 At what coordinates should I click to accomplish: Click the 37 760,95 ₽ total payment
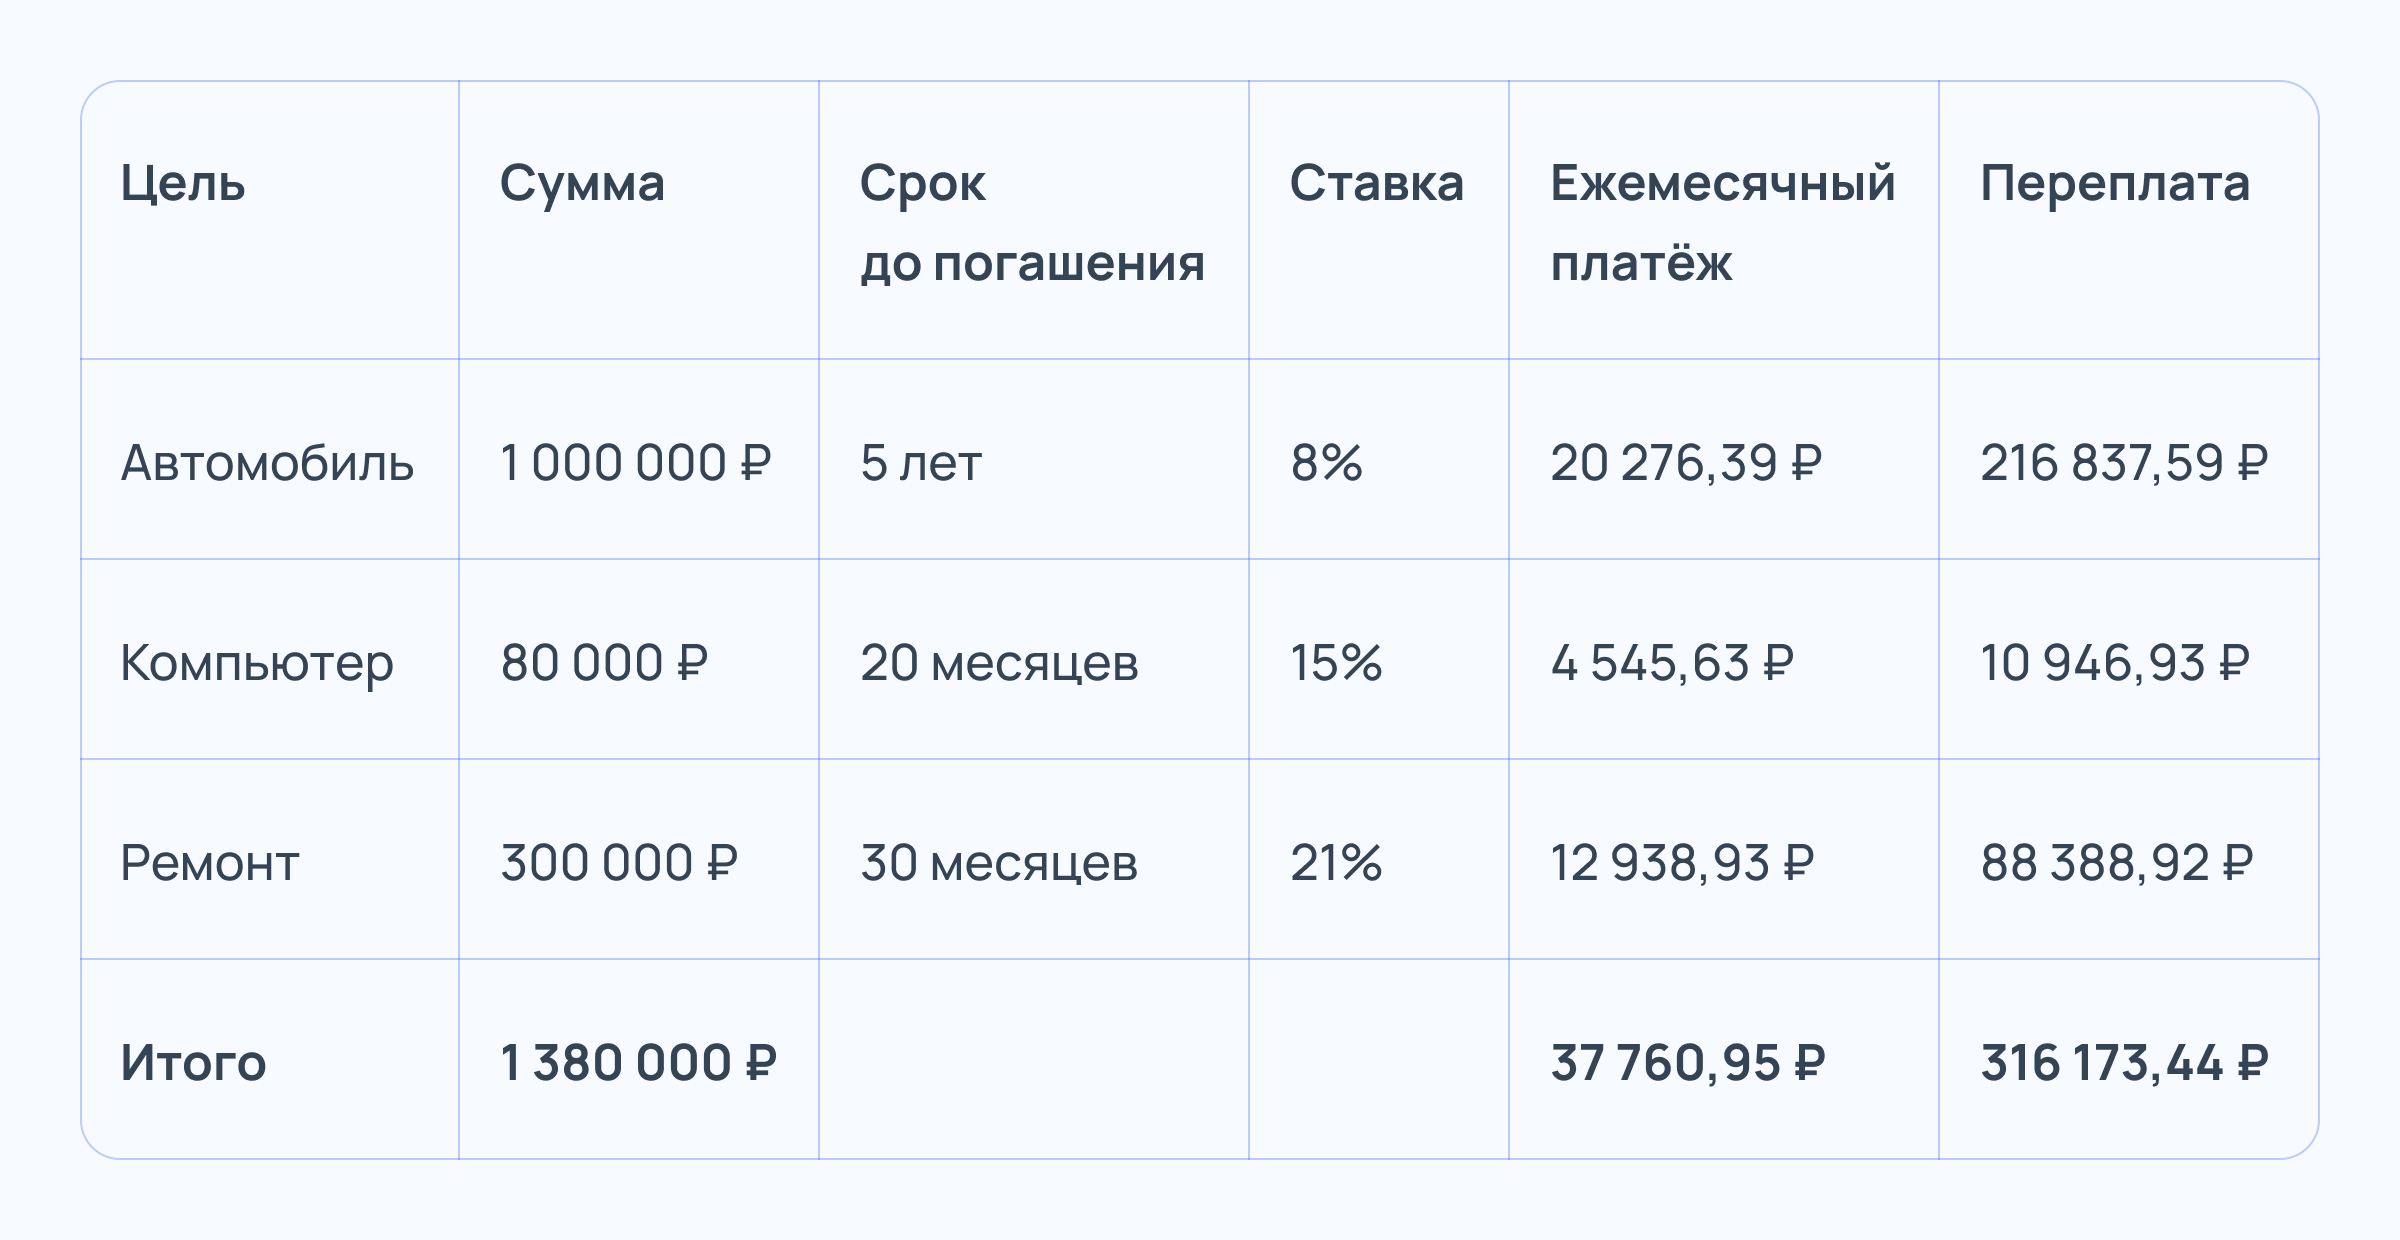[x=1688, y=1063]
